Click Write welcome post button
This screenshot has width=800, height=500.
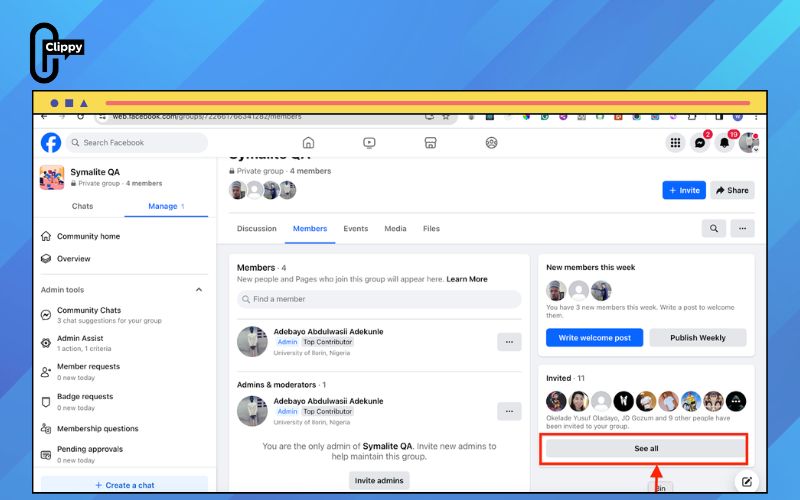click(594, 338)
